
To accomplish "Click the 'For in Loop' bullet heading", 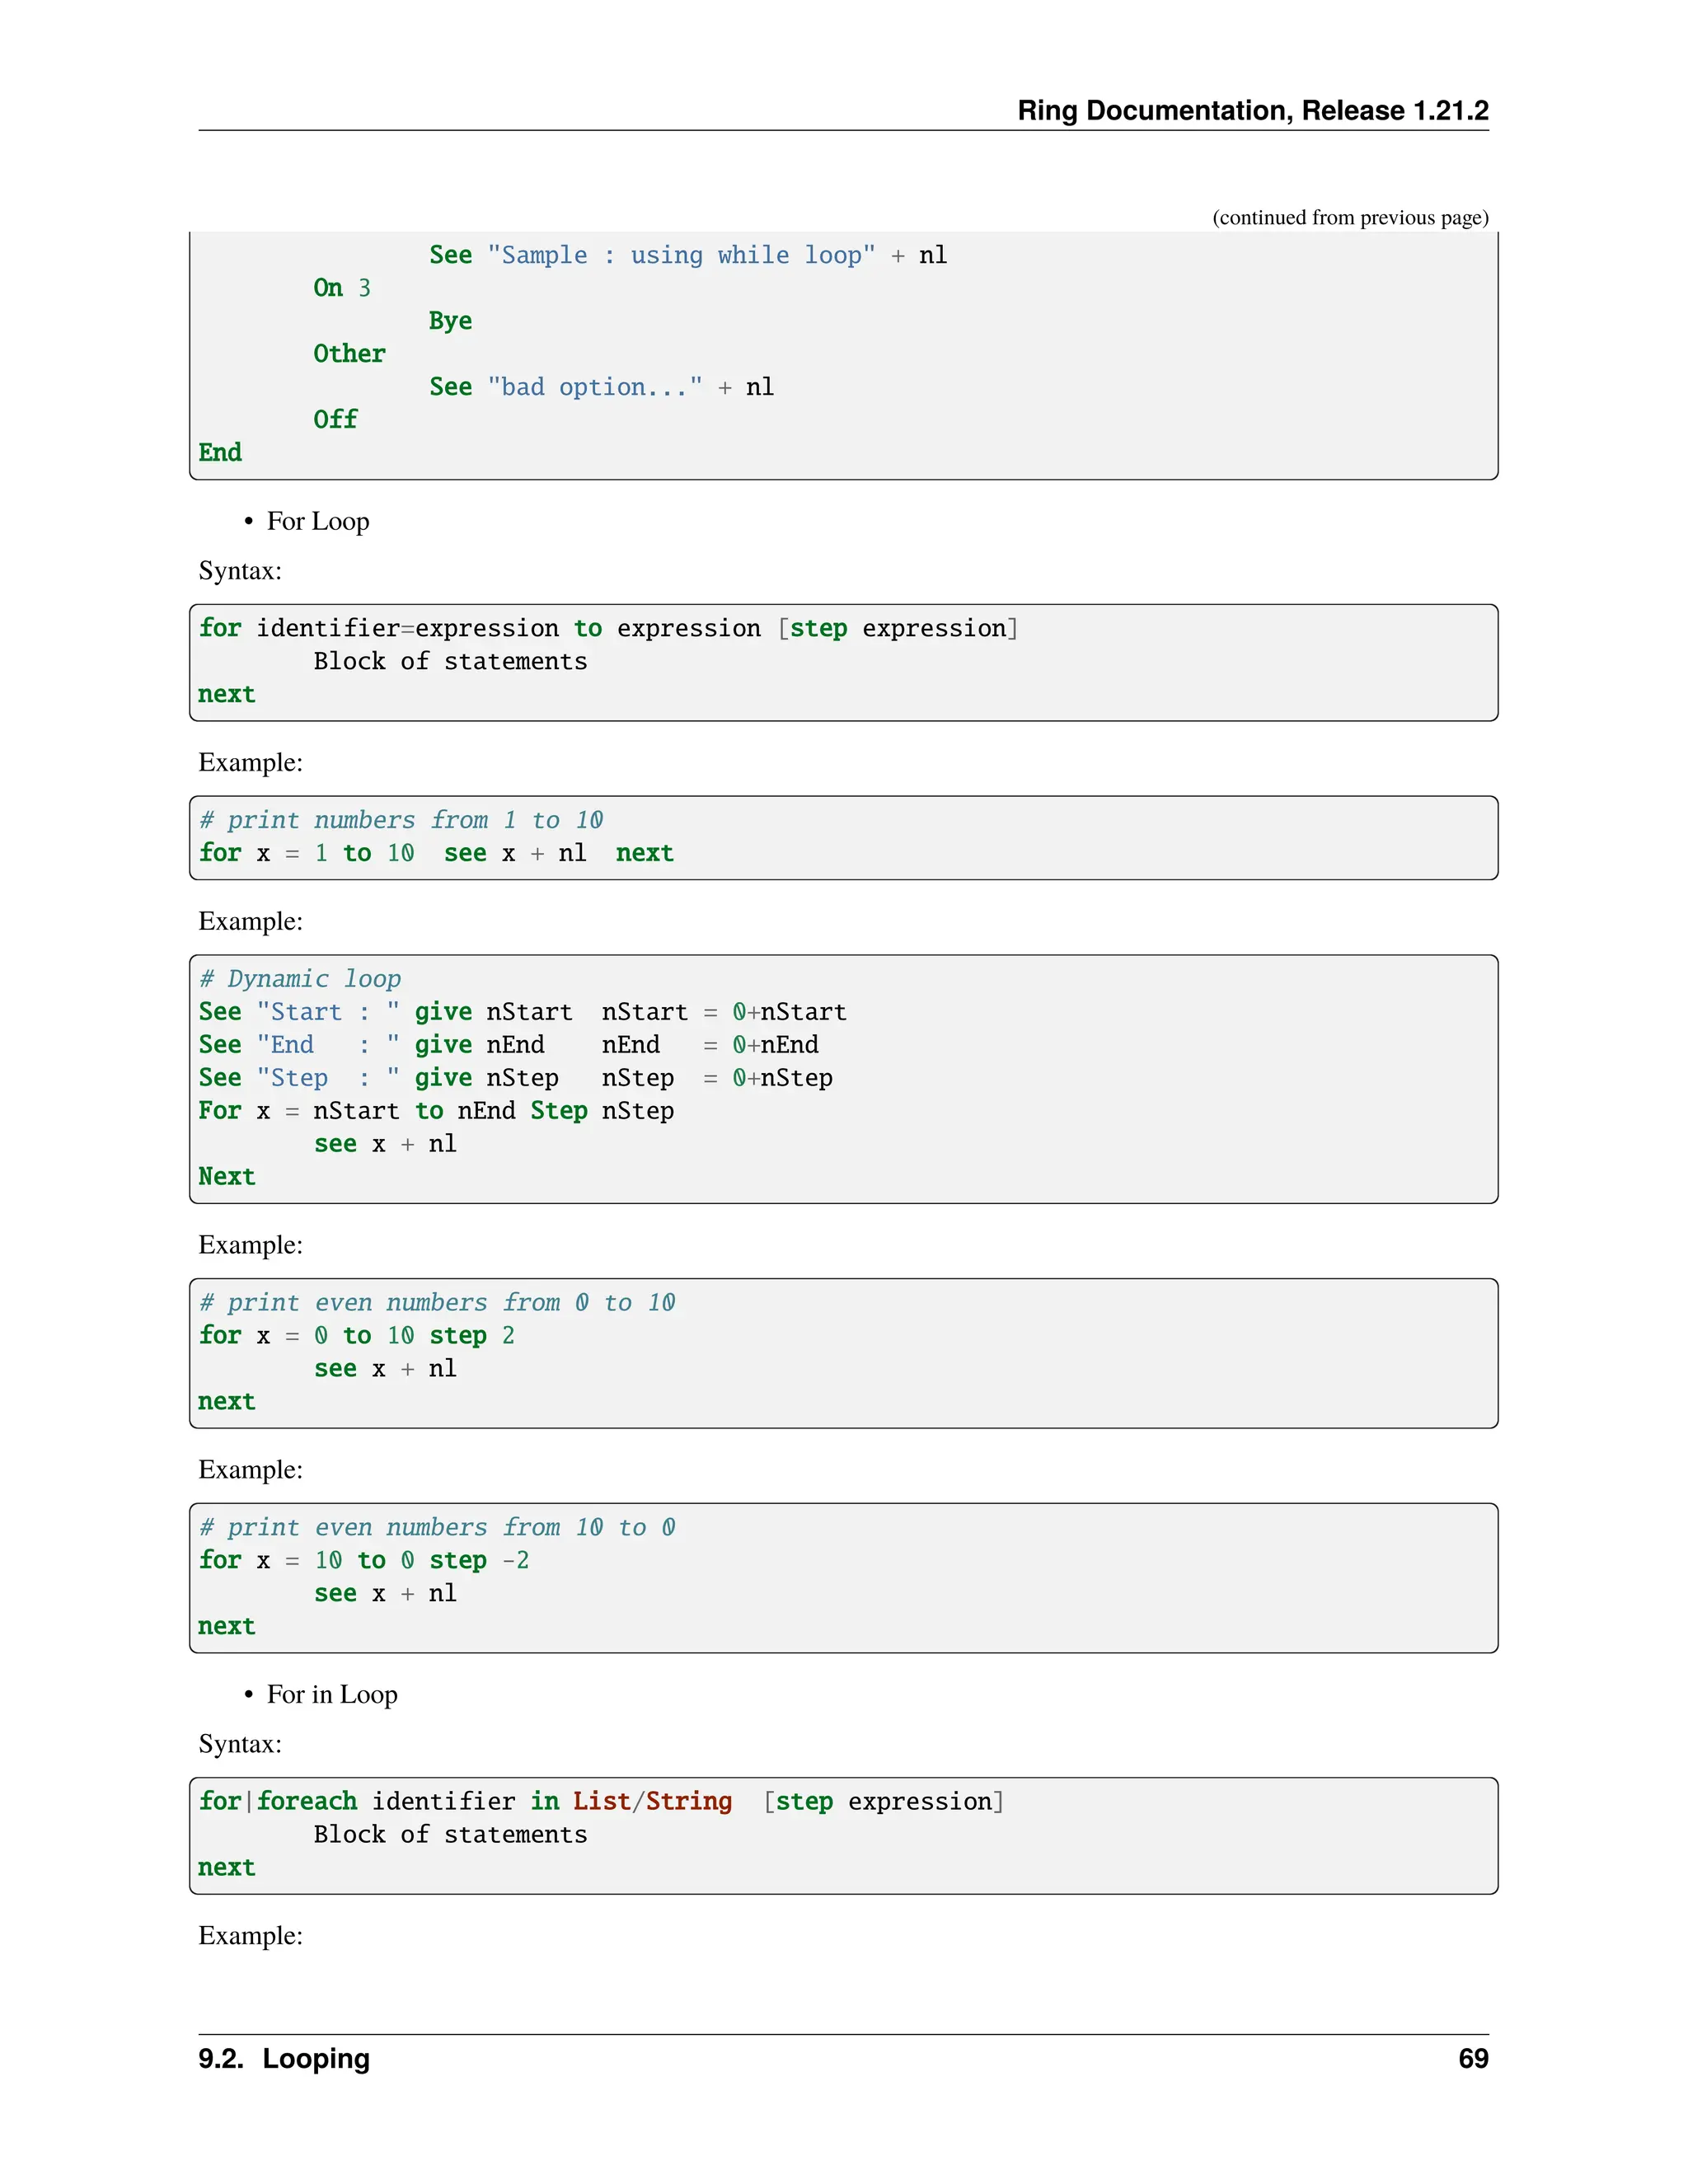I will (331, 1694).
